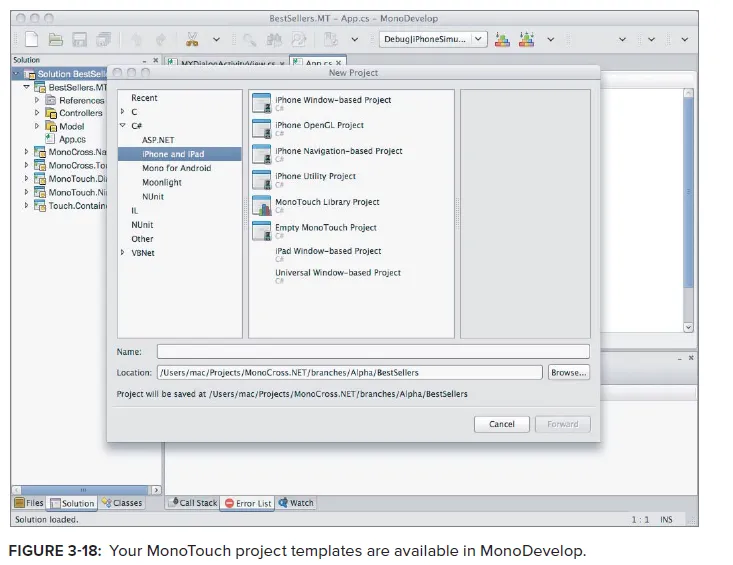The width and height of the screenshot is (733, 565).
Task: Click the Redo toolbar arrow icon
Action: tap(161, 40)
